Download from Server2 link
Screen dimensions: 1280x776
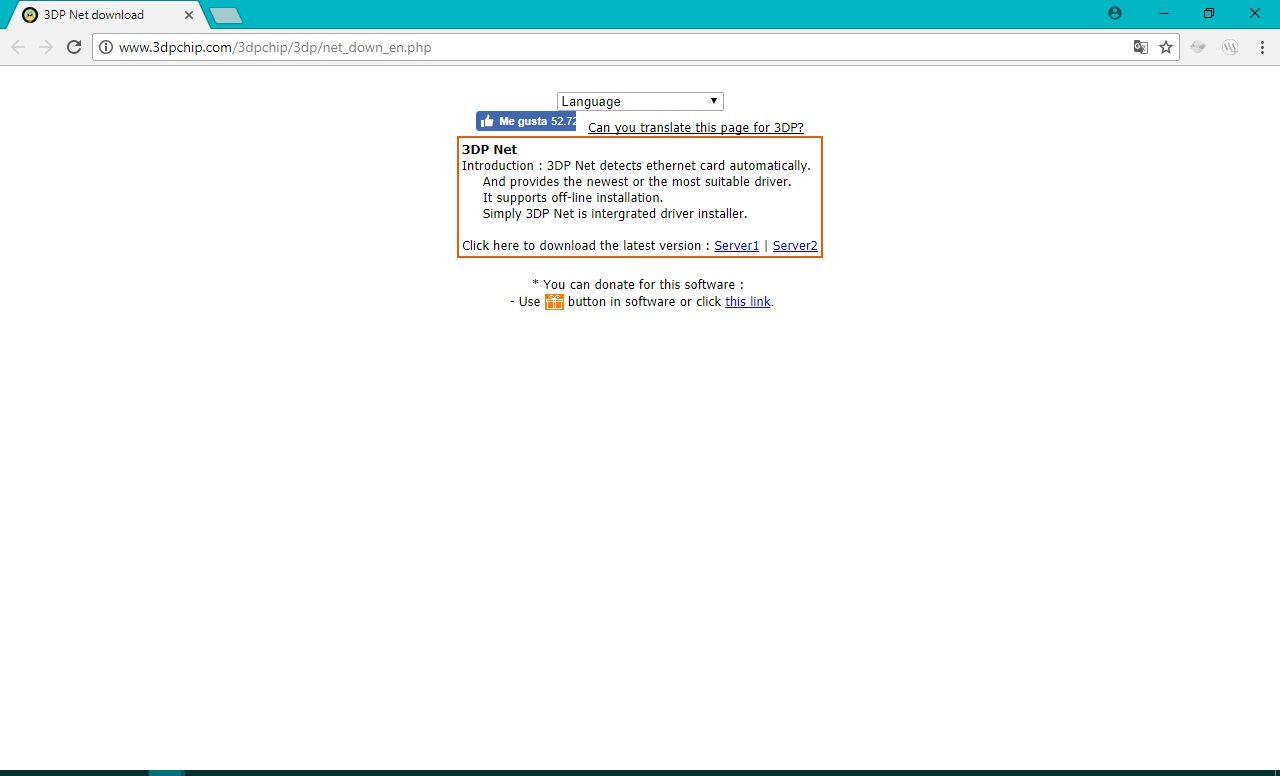pyautogui.click(x=795, y=246)
